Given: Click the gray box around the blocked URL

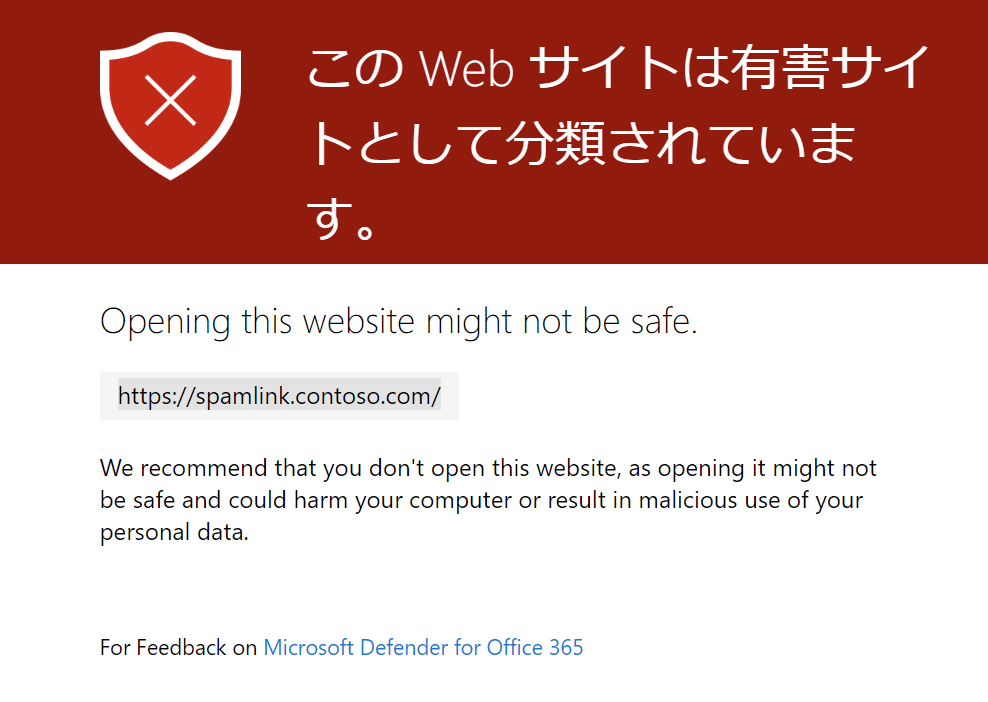Looking at the screenshot, I should pyautogui.click(x=279, y=396).
